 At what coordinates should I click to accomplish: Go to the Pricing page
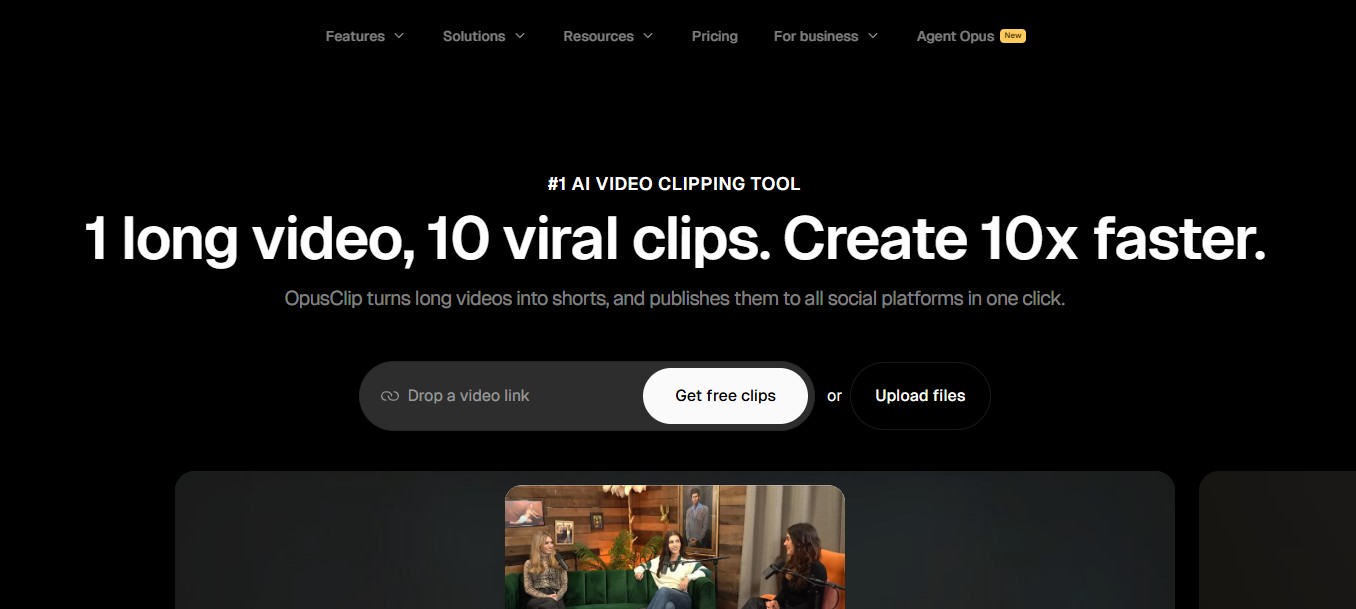point(714,36)
